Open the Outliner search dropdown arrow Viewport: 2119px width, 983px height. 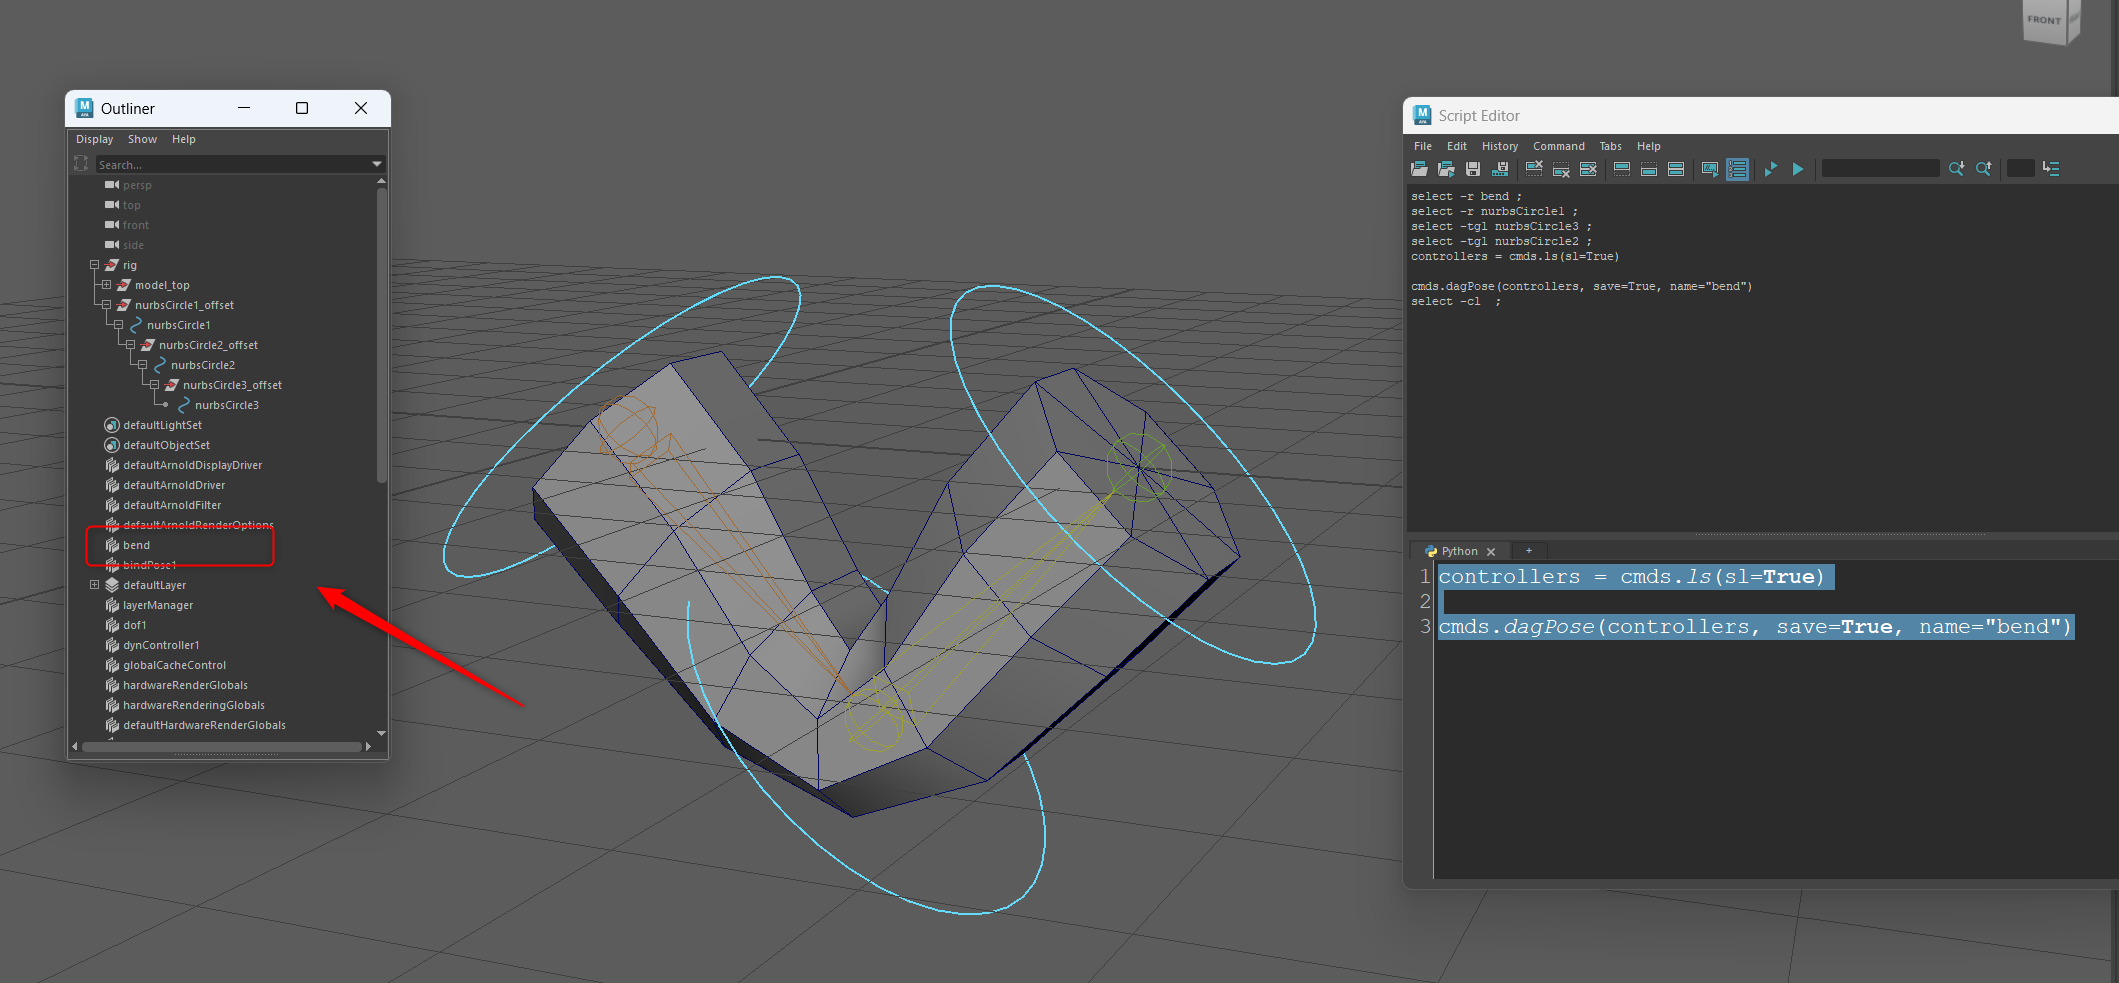click(x=377, y=164)
